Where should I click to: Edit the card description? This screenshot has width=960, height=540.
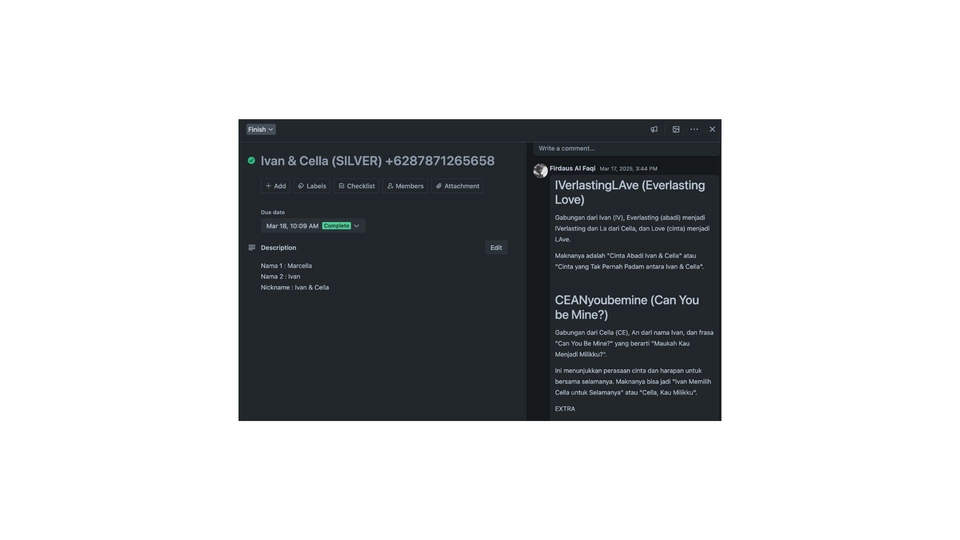496,248
